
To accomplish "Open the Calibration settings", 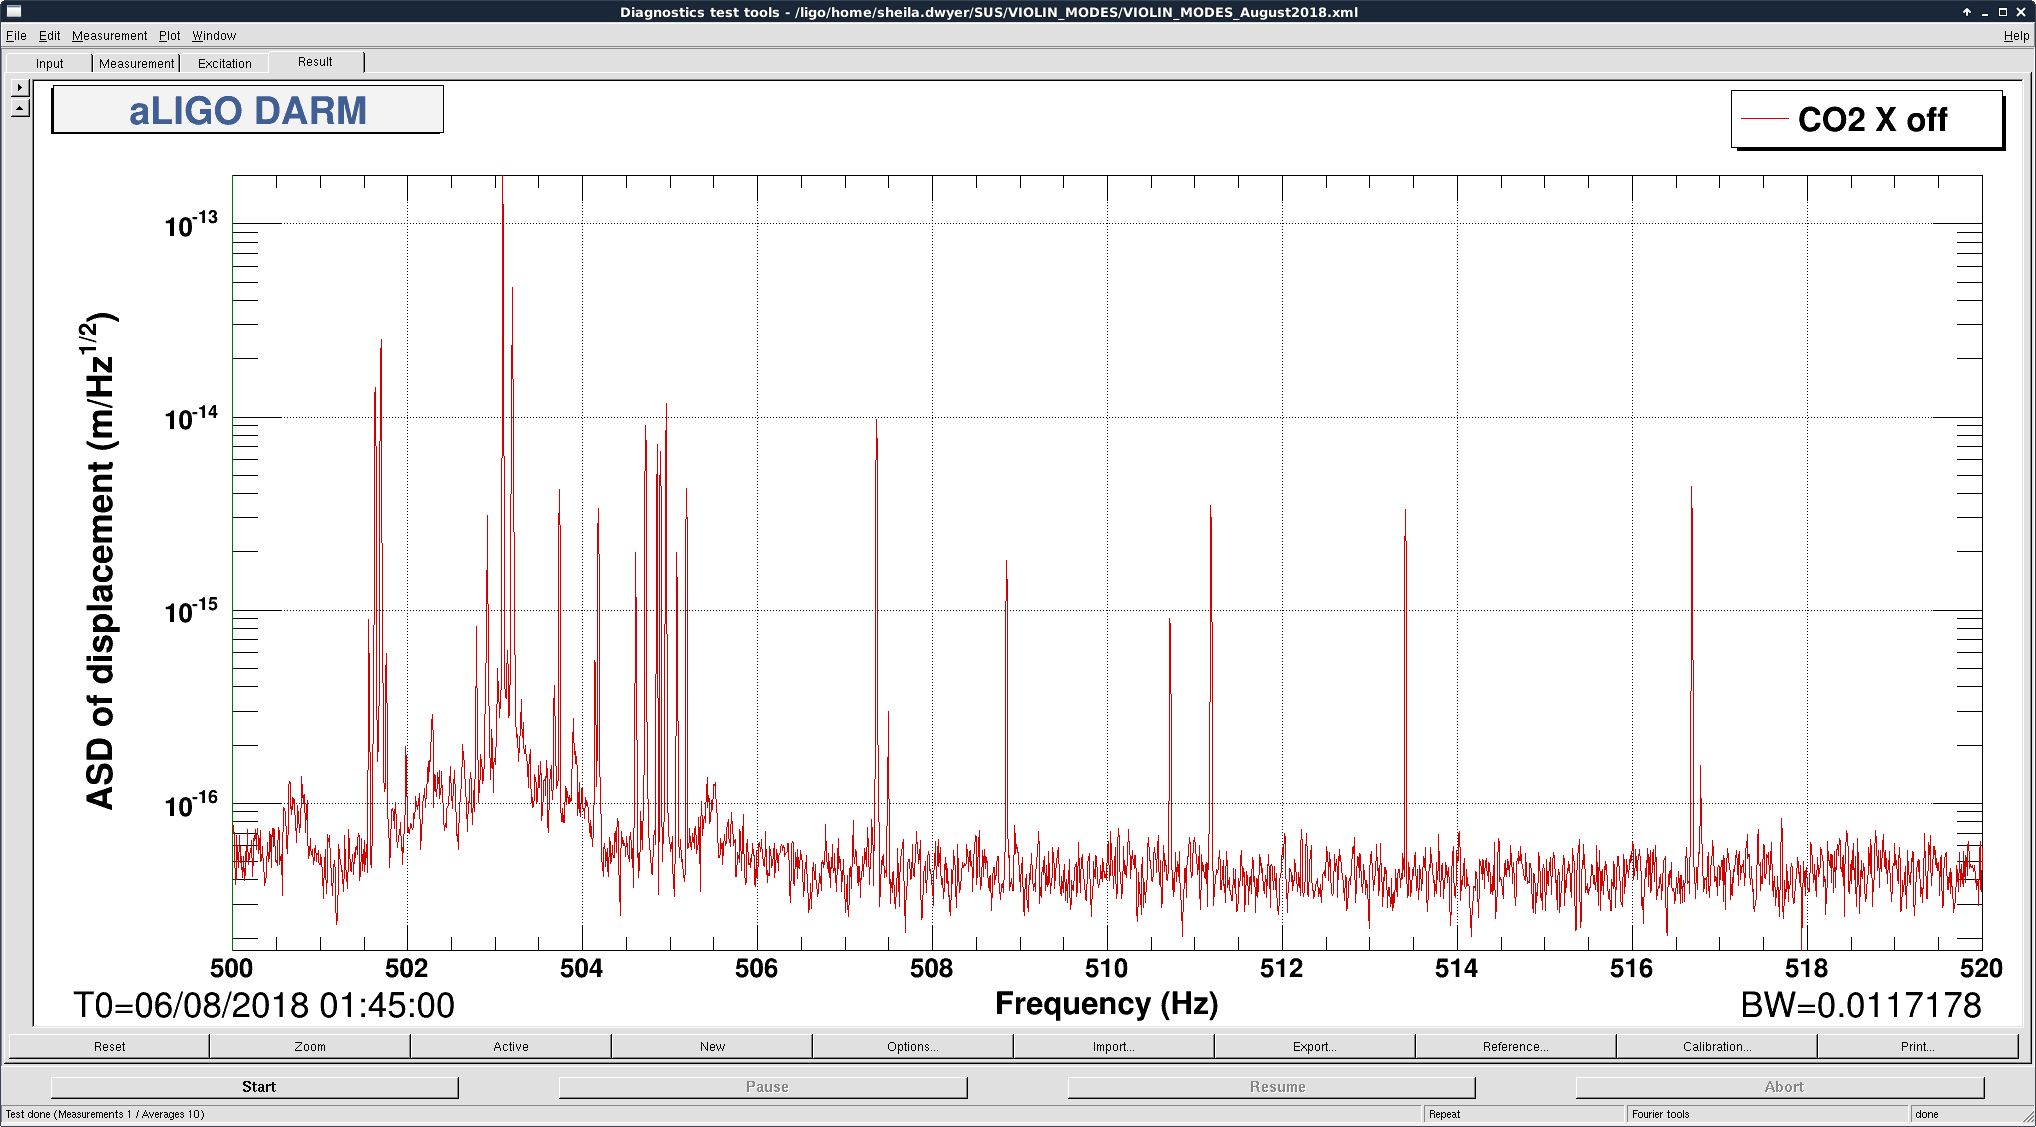I will point(1716,1047).
